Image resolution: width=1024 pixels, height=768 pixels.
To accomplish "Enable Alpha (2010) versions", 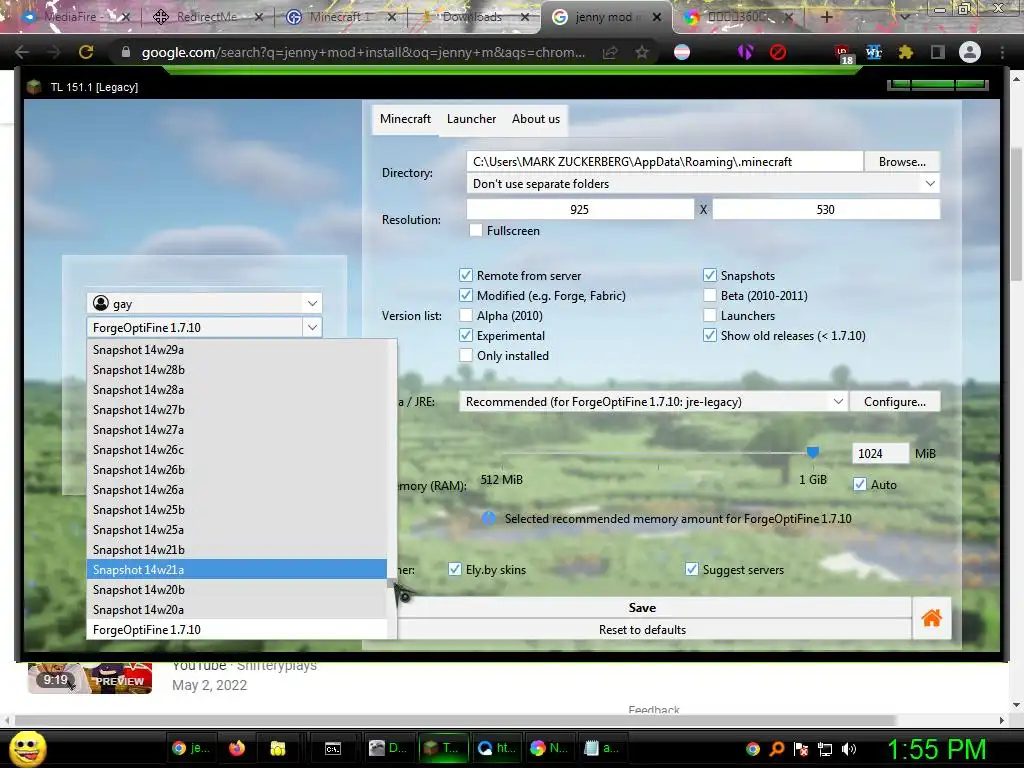I will tap(466, 315).
